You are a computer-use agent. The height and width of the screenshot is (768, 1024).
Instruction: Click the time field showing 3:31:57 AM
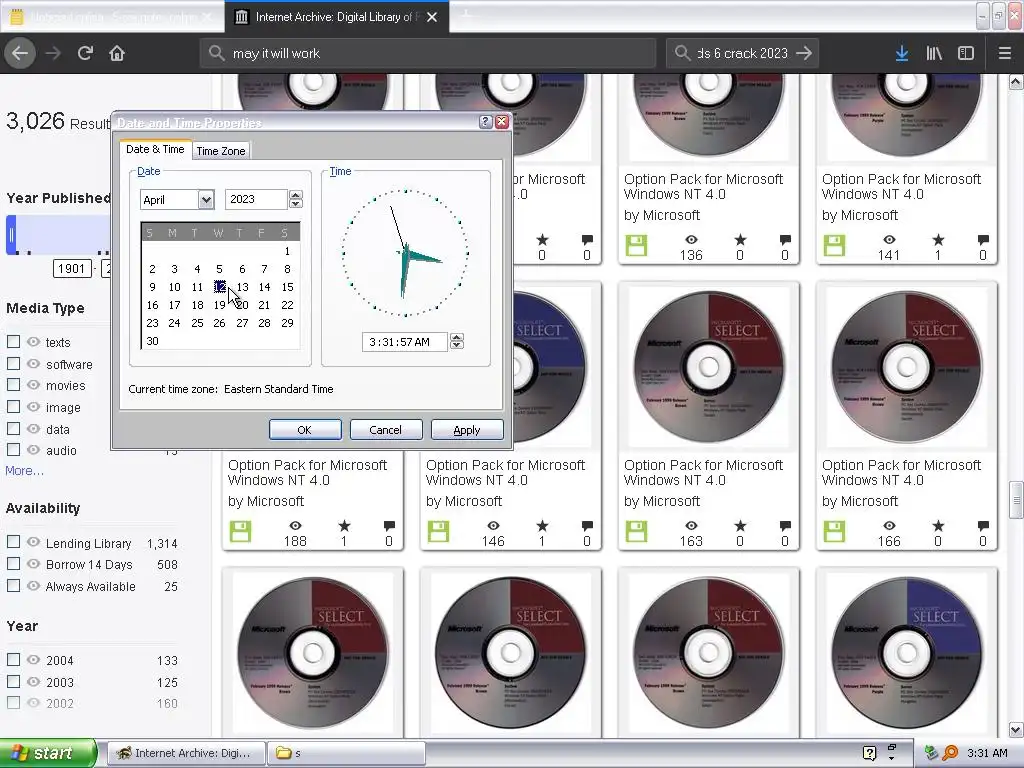pyautogui.click(x=405, y=342)
